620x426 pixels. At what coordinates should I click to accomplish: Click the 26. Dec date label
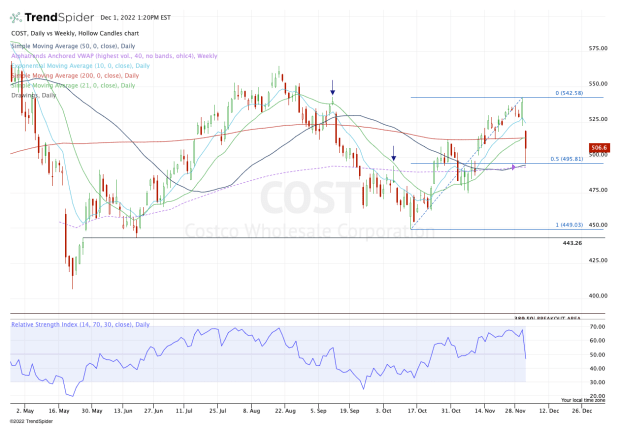point(582,411)
